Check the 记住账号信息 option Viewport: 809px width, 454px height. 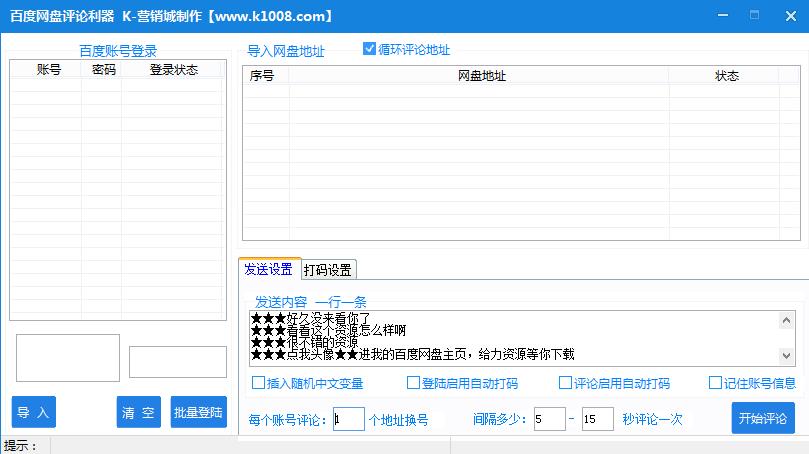(x=715, y=382)
